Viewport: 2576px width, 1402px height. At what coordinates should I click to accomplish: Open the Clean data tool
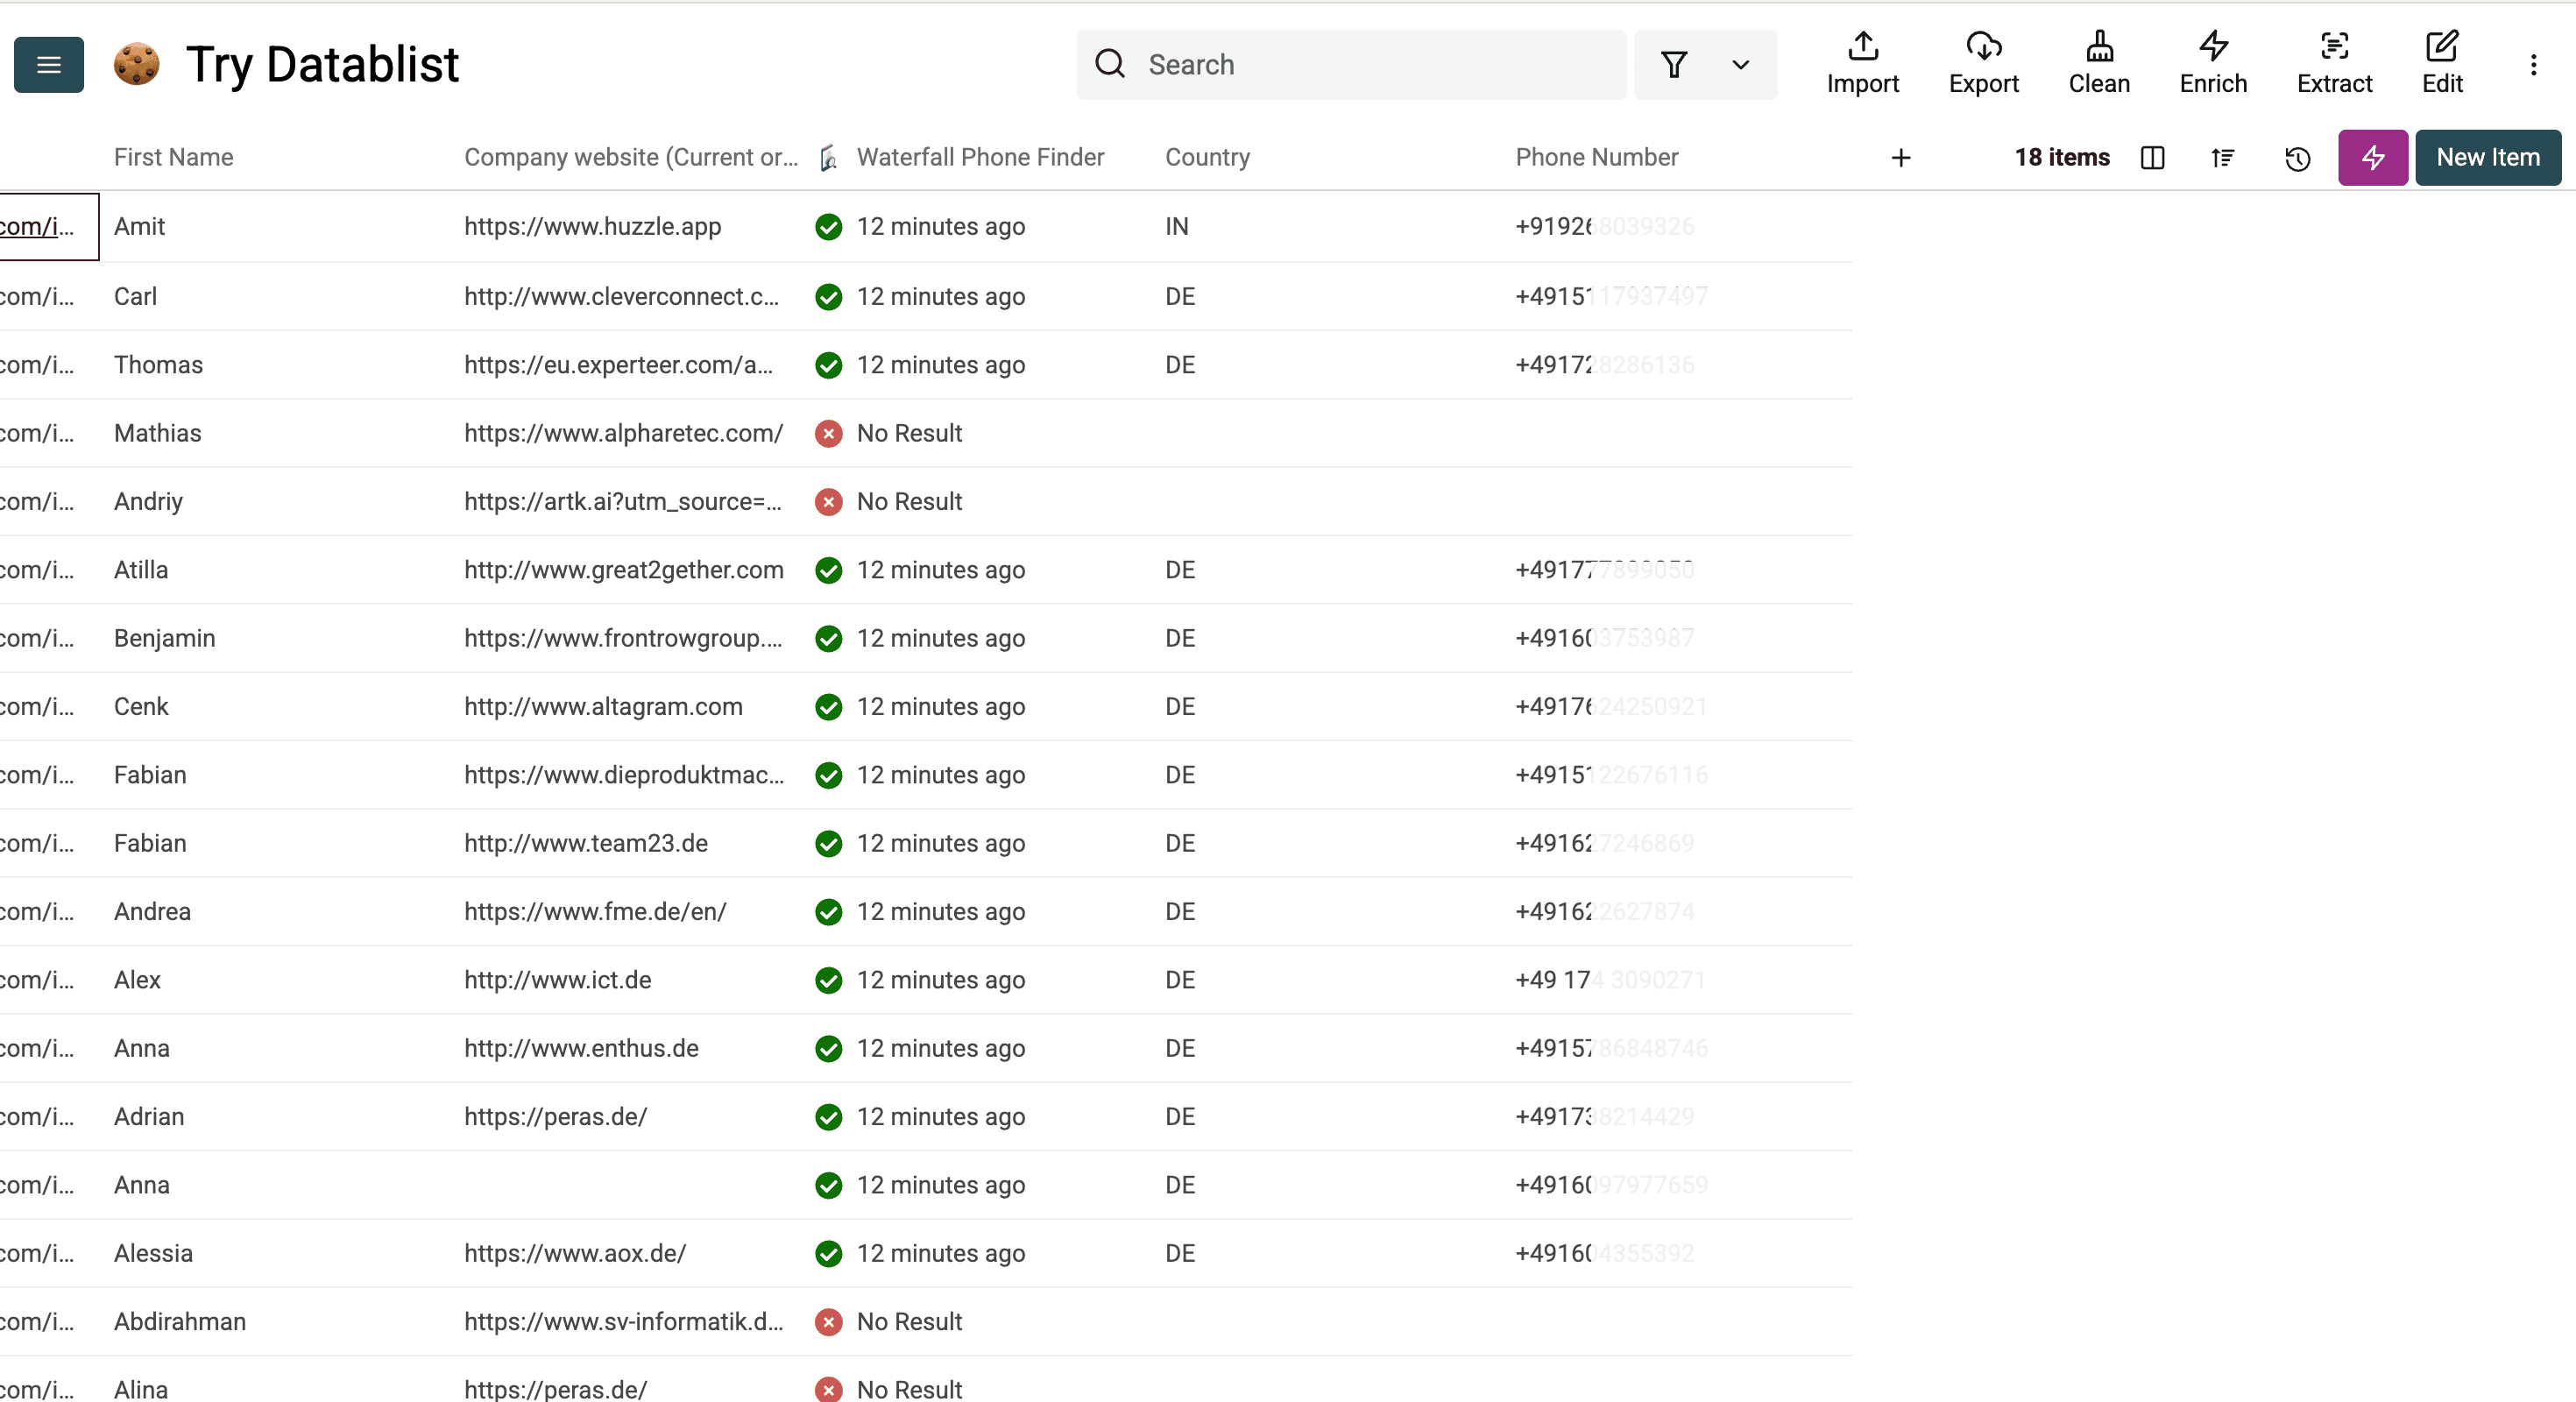point(2098,64)
